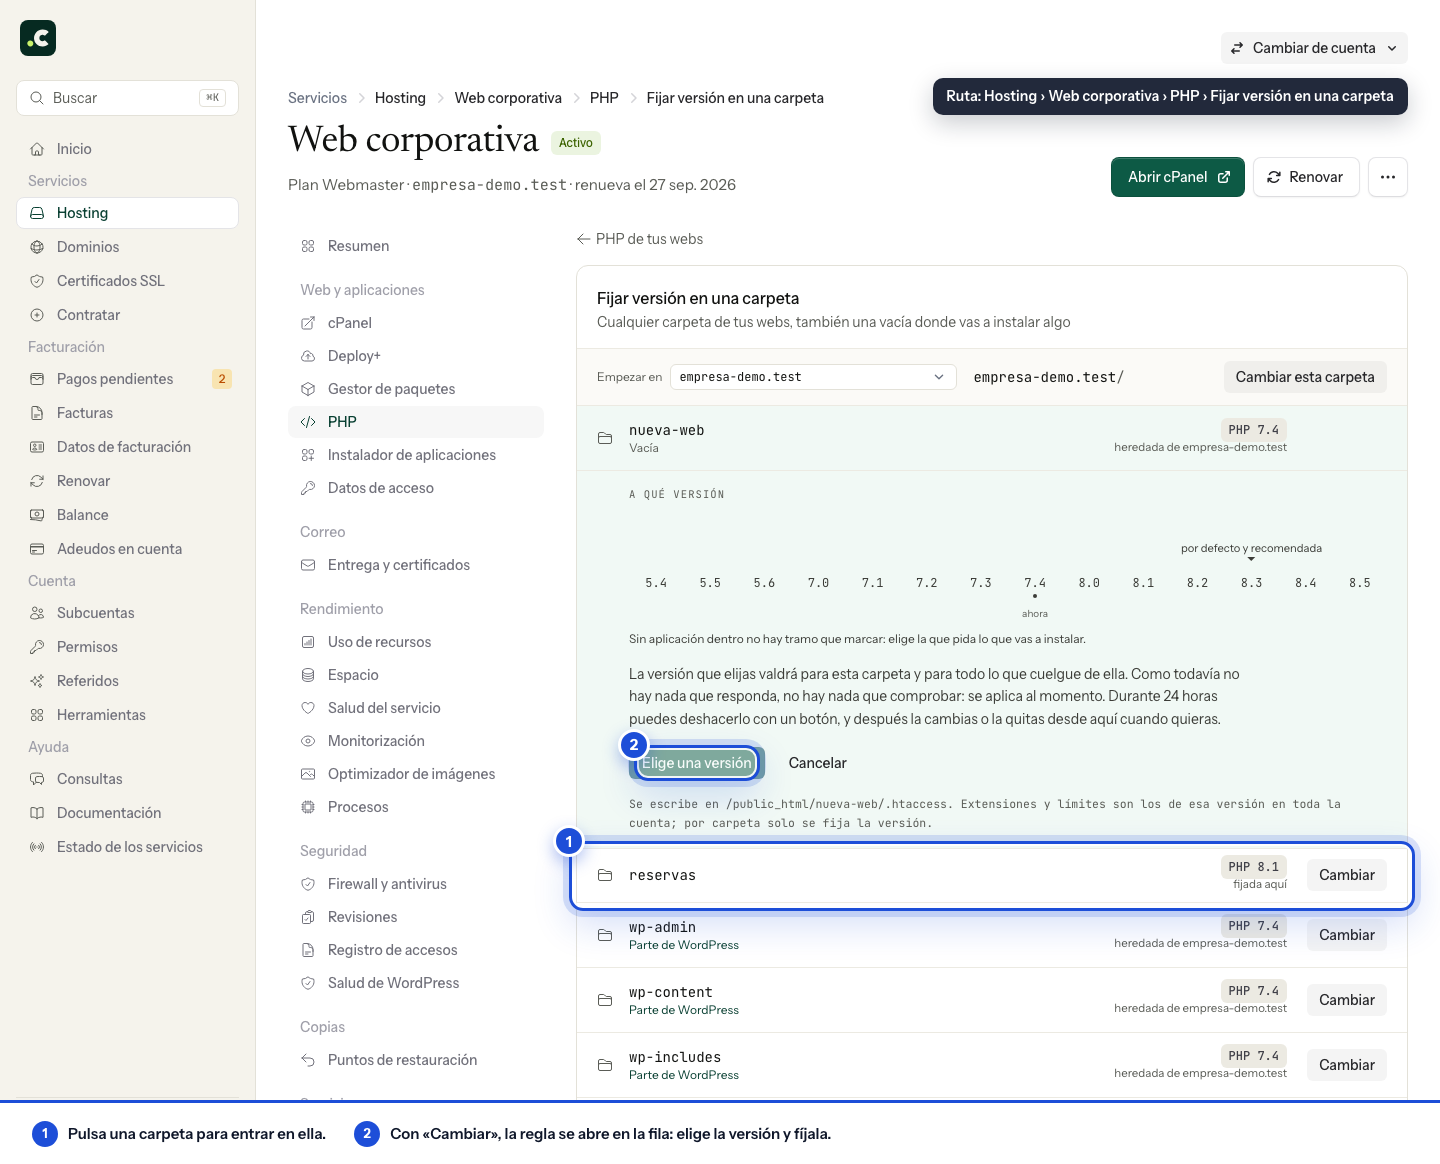Click the icon beside Subcuentas
The width and height of the screenshot is (1440, 1164).
(x=37, y=613)
